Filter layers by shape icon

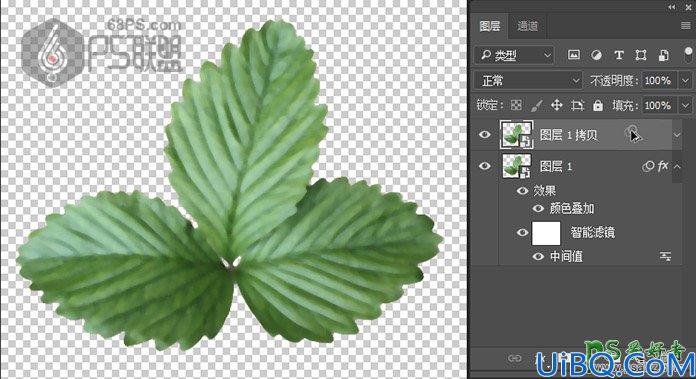click(641, 55)
